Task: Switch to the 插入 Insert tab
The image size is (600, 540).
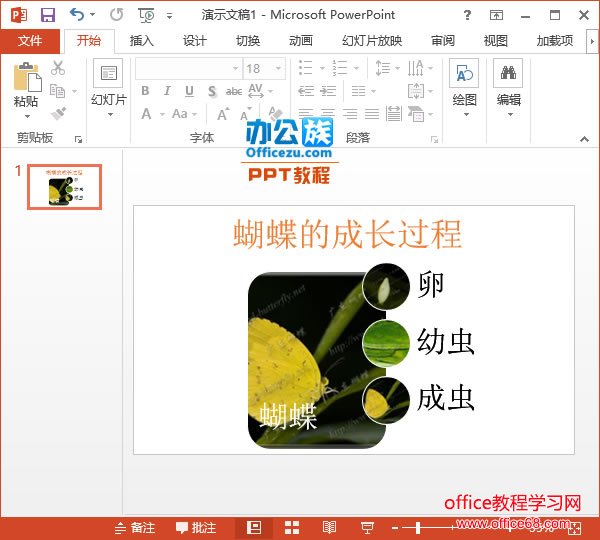Action: tap(142, 41)
